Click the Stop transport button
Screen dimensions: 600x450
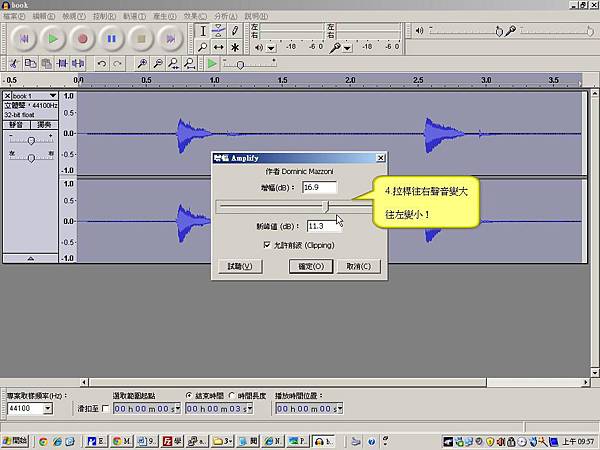141,39
